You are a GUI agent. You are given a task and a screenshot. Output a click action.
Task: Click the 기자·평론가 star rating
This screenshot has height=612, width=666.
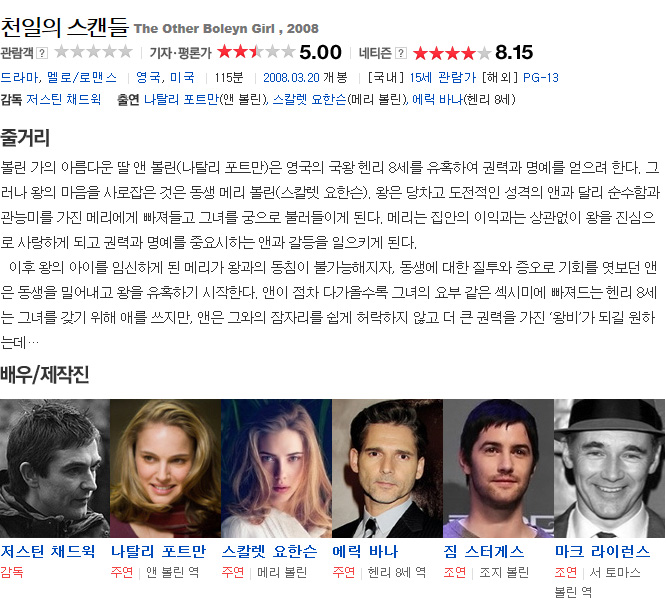[x=256, y=52]
